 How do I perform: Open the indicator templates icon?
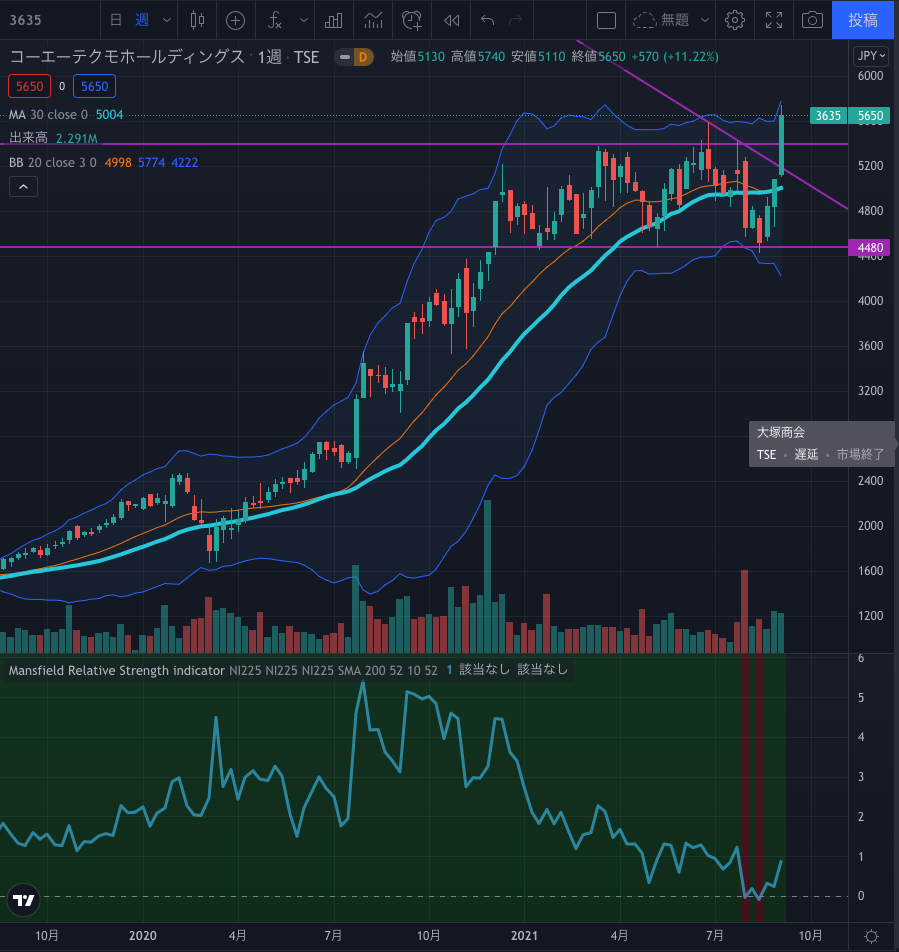point(373,20)
